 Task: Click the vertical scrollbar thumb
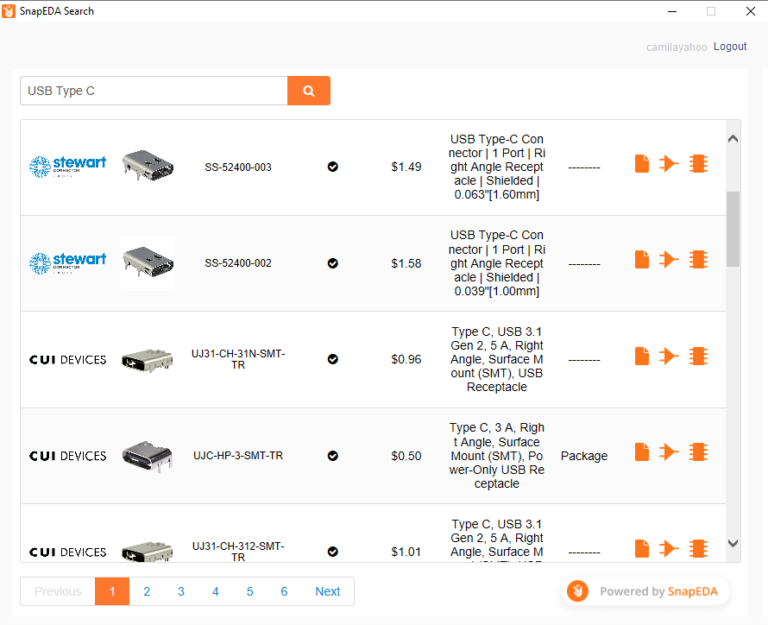(733, 228)
